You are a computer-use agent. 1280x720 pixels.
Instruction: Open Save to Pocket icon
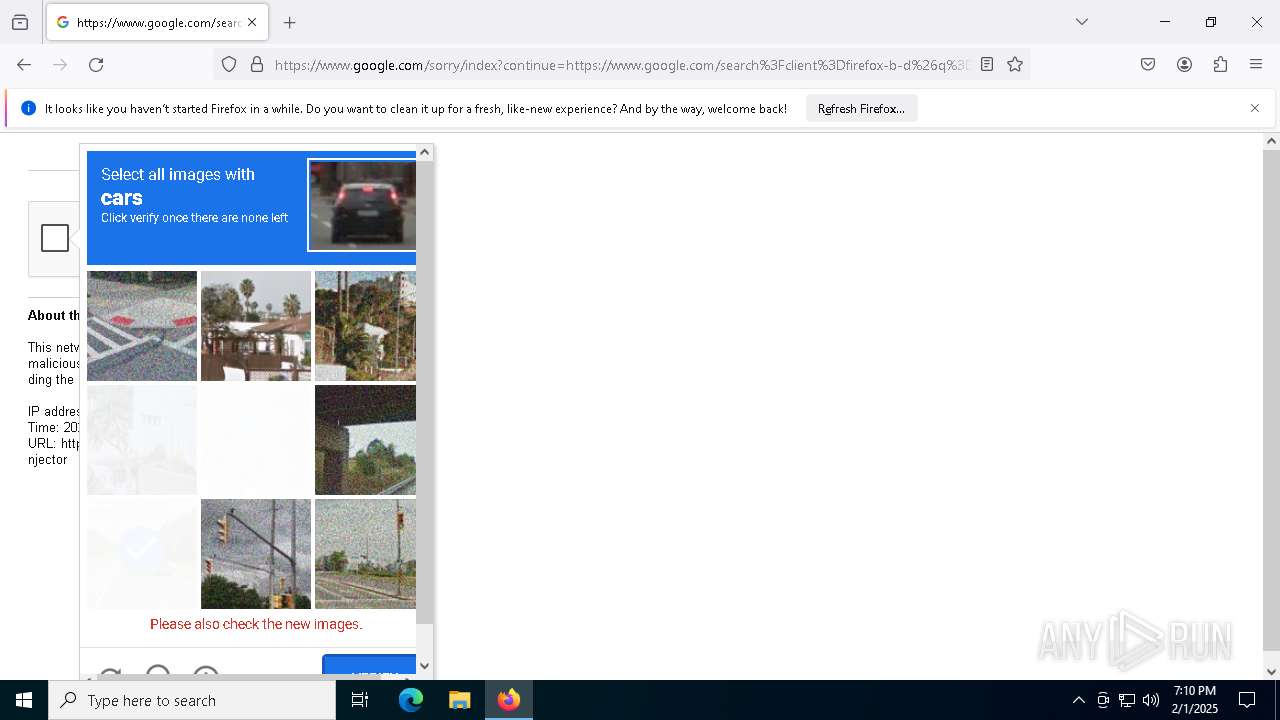[1148, 65]
